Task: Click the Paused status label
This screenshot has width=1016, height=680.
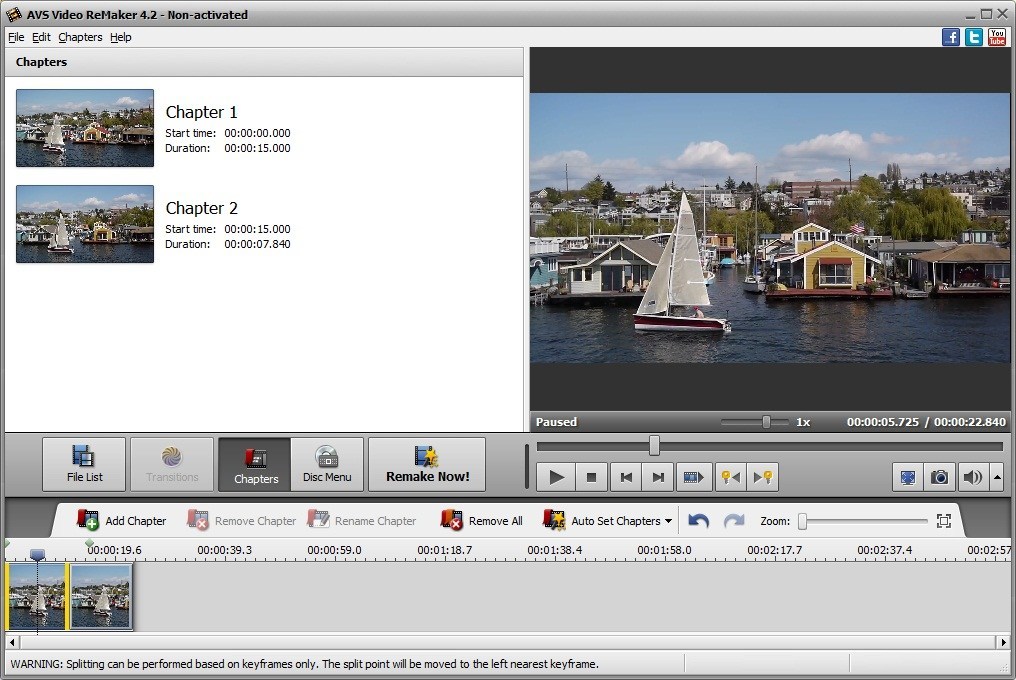Action: tap(556, 422)
